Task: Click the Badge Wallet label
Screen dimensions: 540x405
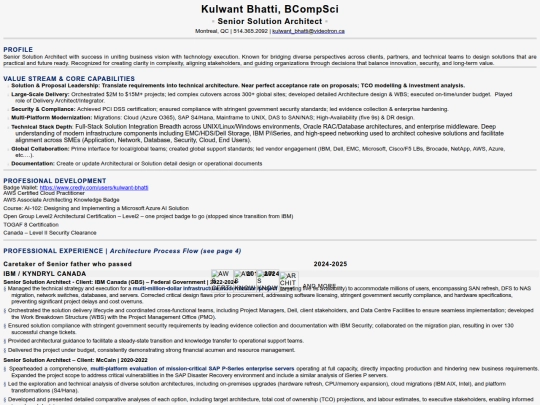Action: 21,188
